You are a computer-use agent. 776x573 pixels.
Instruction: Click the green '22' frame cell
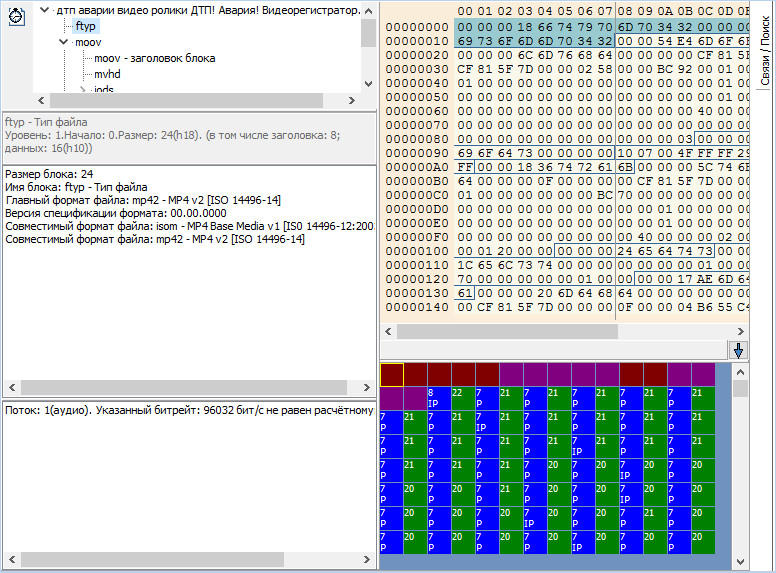pyautogui.click(x=463, y=399)
